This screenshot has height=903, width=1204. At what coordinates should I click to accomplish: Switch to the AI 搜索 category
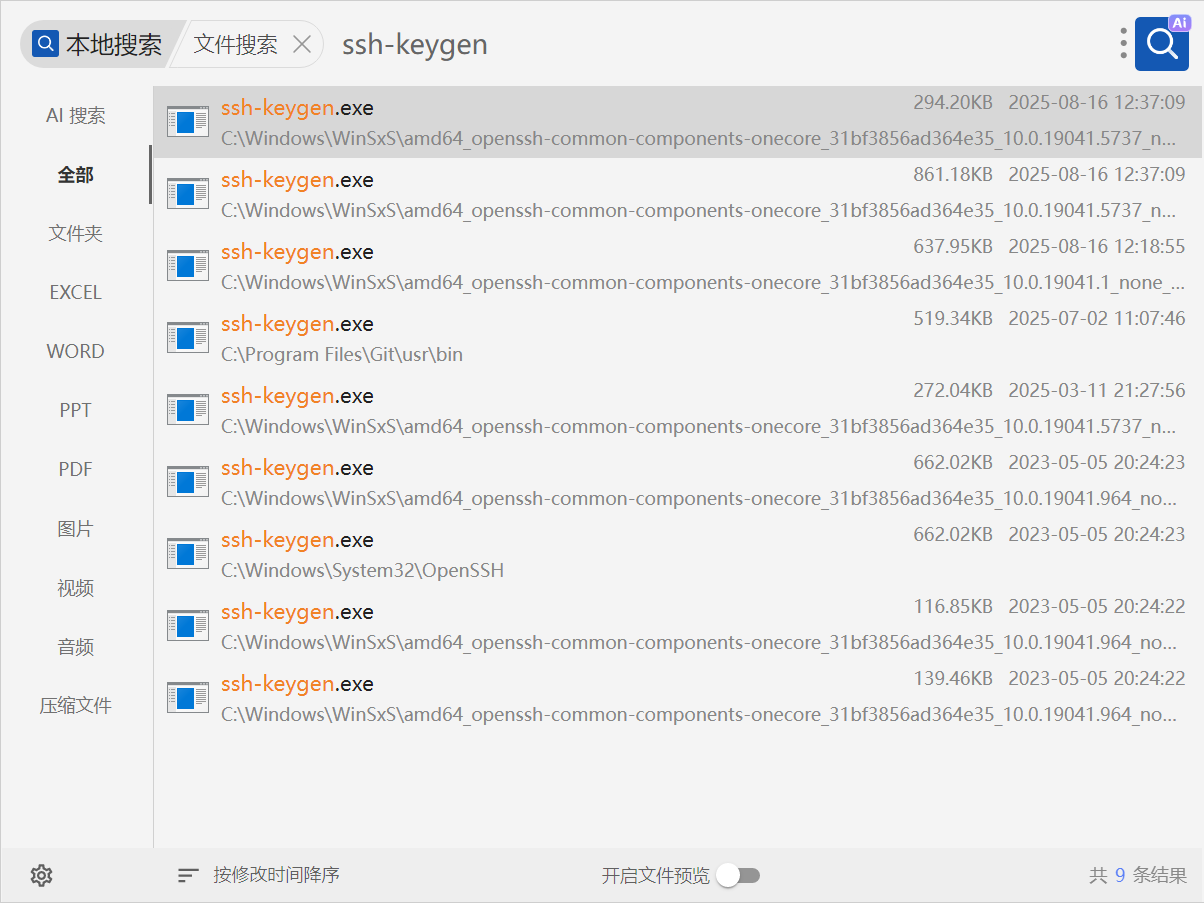76,116
